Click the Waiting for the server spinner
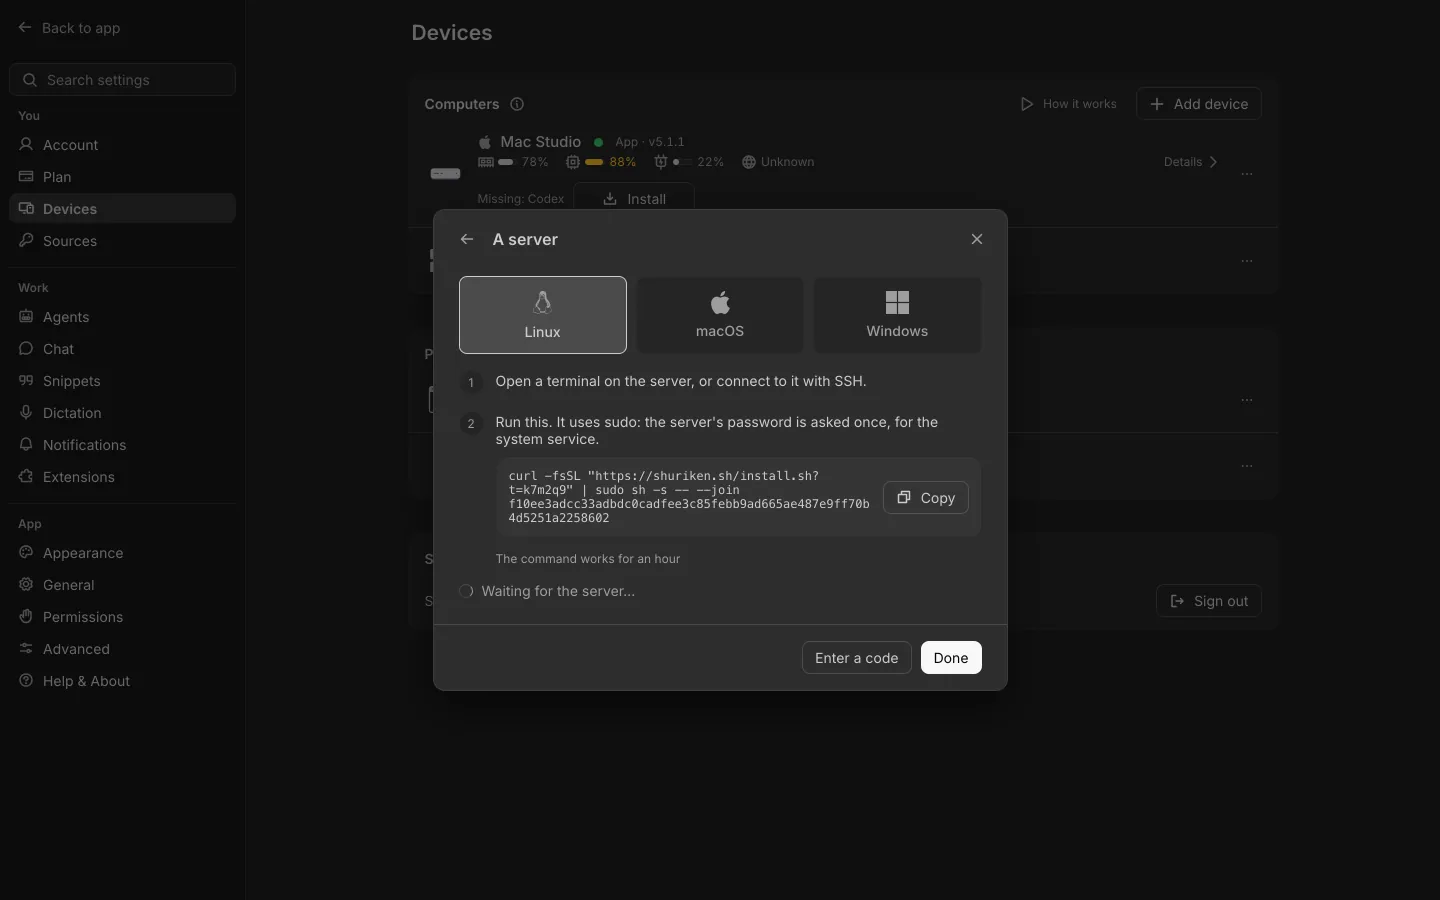This screenshot has width=1440, height=900. tap(466, 591)
